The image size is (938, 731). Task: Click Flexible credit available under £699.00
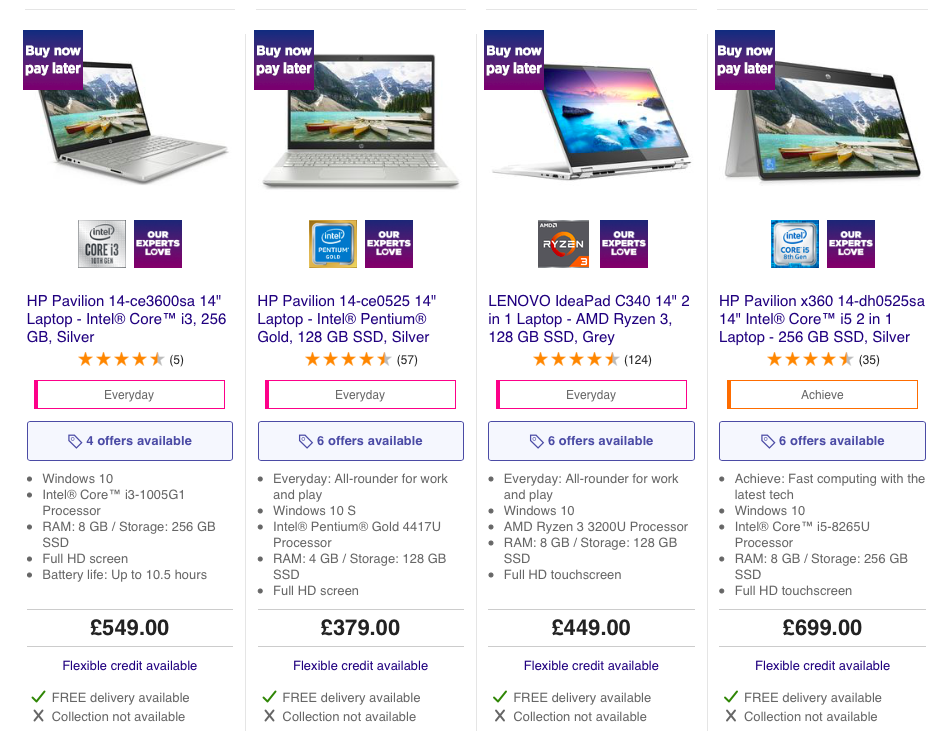[822, 666]
